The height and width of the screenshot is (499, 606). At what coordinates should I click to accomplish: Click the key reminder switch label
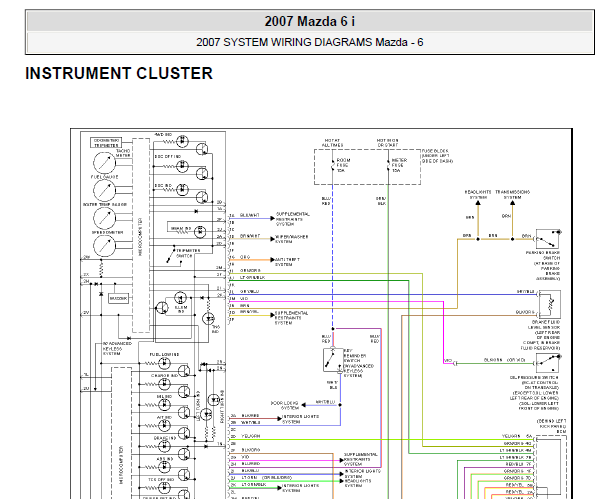point(359,363)
